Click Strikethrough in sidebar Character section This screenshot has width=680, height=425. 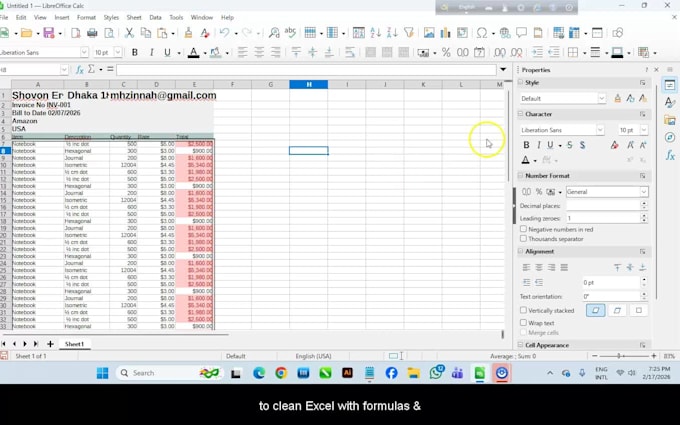coord(569,145)
